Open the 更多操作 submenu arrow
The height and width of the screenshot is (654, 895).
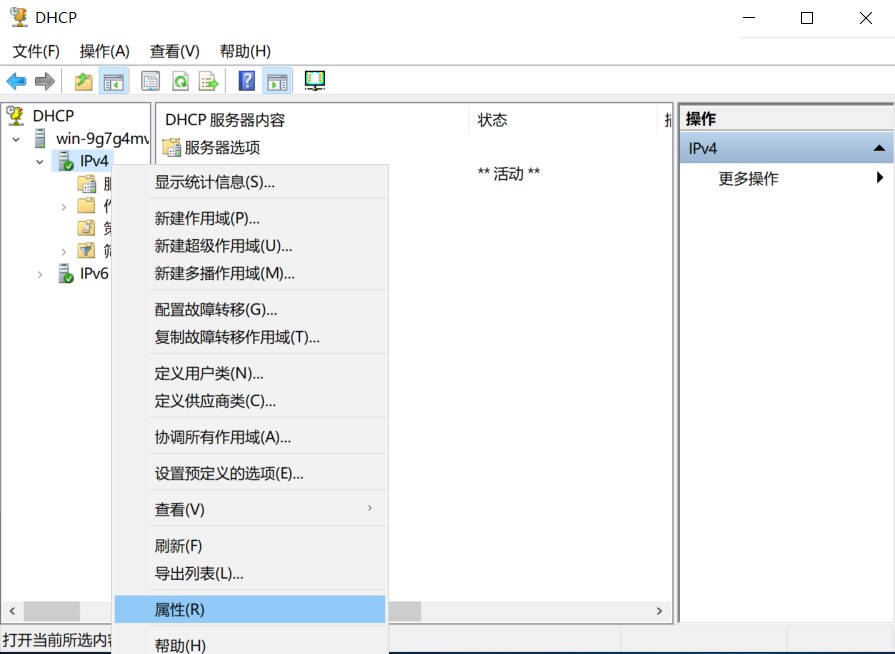click(x=880, y=178)
